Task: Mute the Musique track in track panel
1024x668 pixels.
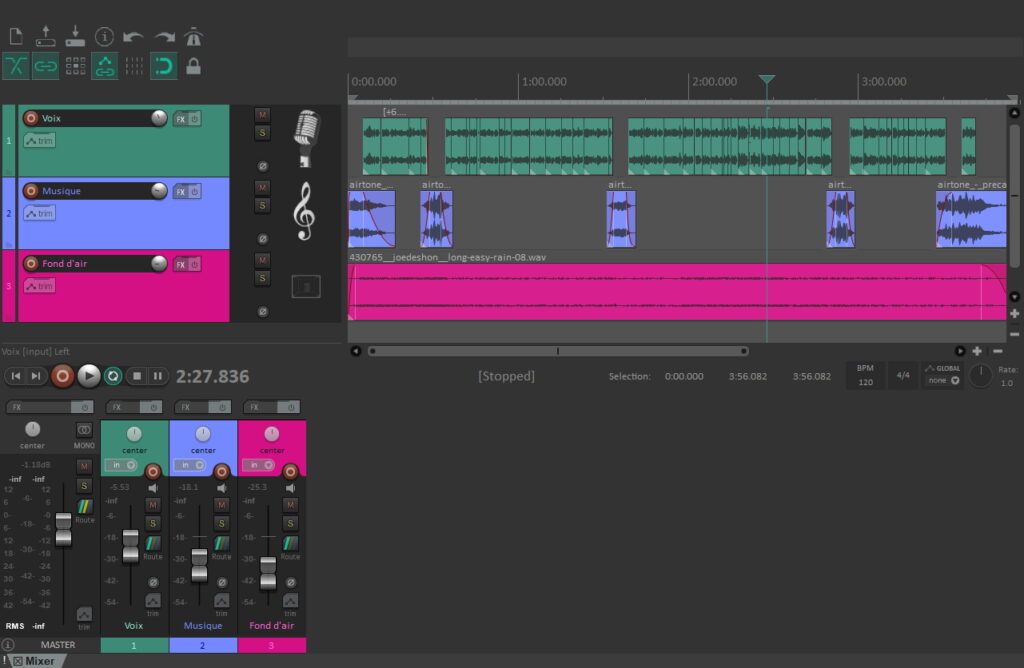Action: click(x=262, y=187)
